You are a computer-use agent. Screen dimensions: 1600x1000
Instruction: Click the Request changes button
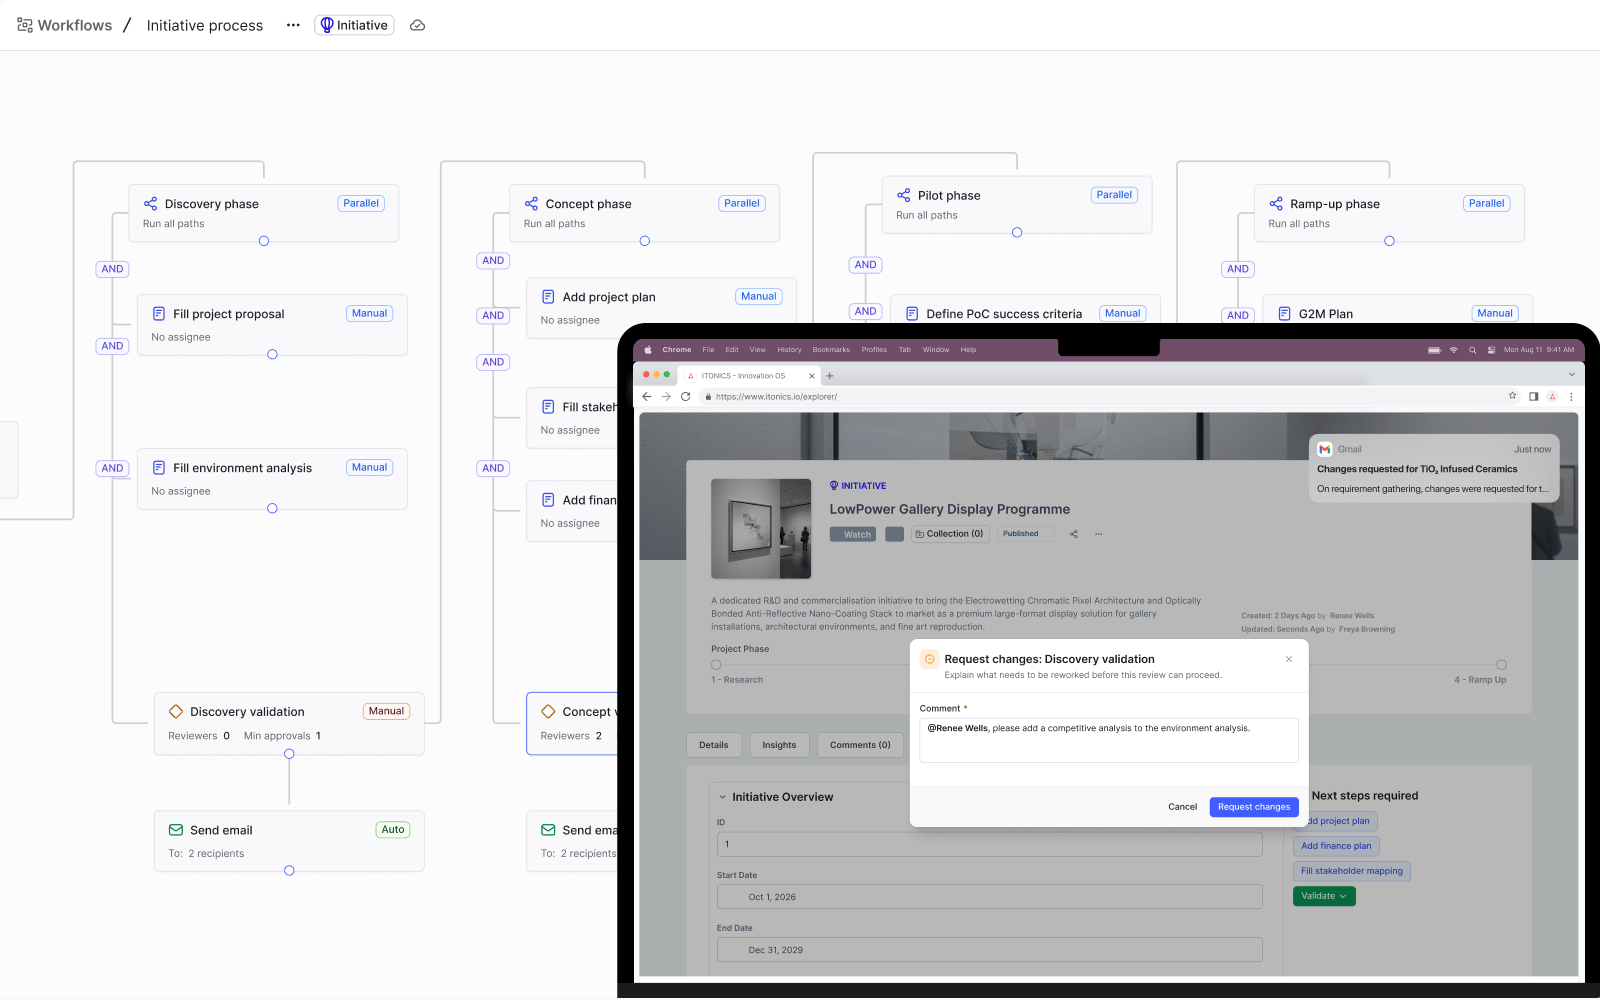pos(1254,807)
